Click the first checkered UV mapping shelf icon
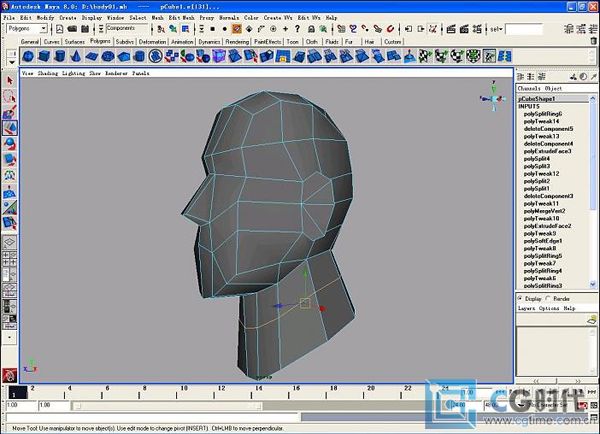600x434 pixels. point(425,57)
